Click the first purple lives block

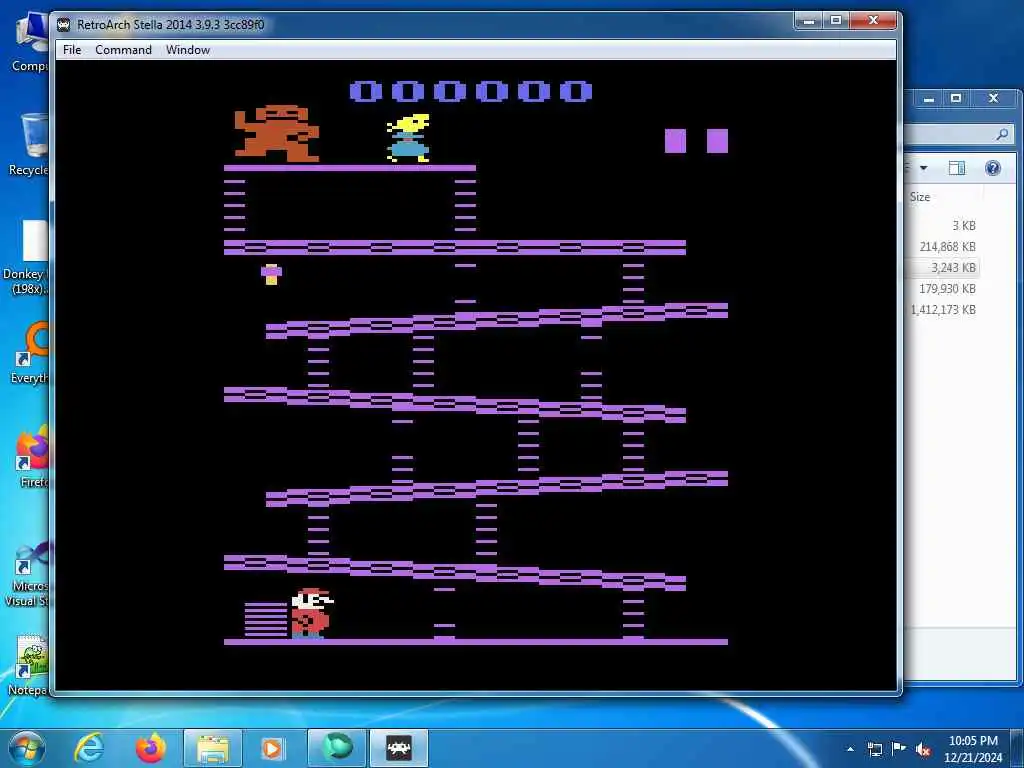675,140
